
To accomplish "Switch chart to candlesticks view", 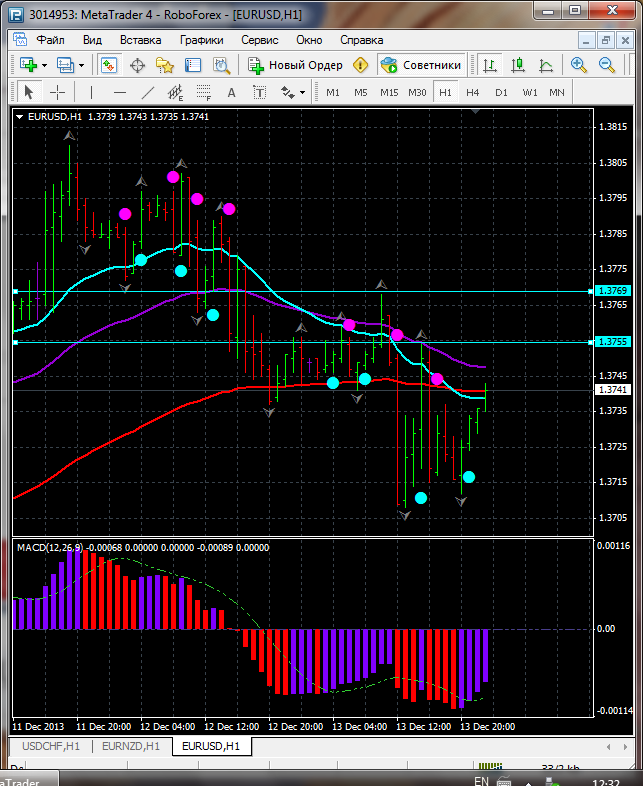I will [x=518, y=65].
